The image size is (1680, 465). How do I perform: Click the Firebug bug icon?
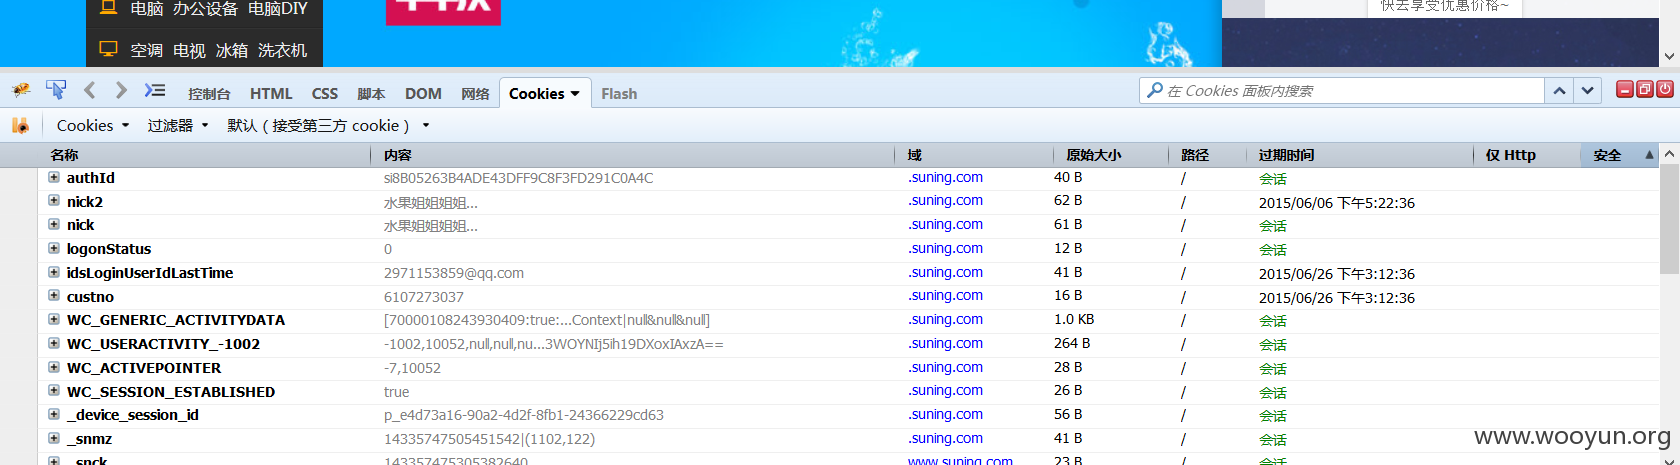[x=21, y=91]
